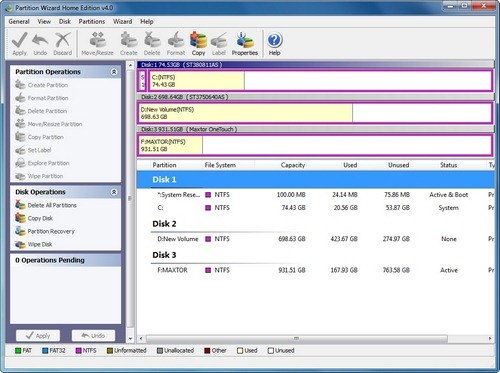Open Properties from the toolbar
The width and height of the screenshot is (500, 373).
coord(245,44)
